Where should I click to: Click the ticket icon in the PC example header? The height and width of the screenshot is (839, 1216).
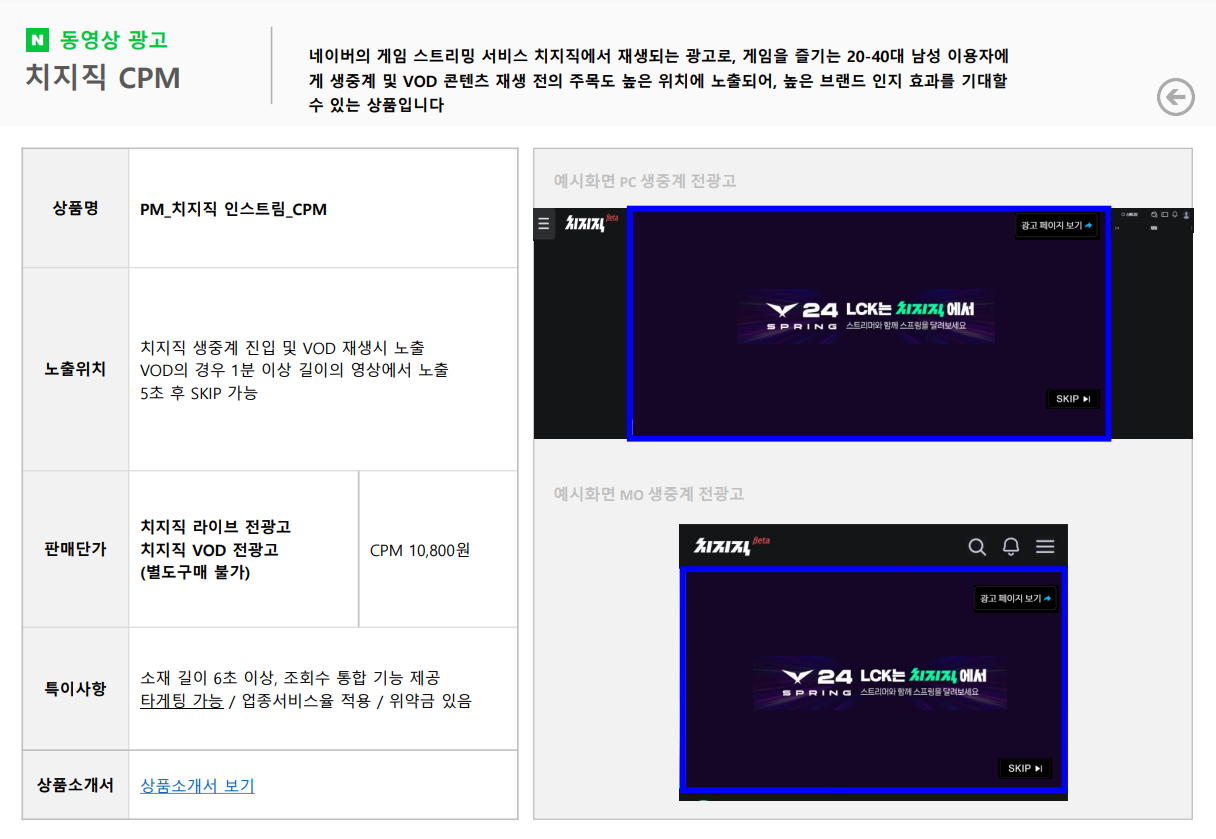tap(1163, 214)
